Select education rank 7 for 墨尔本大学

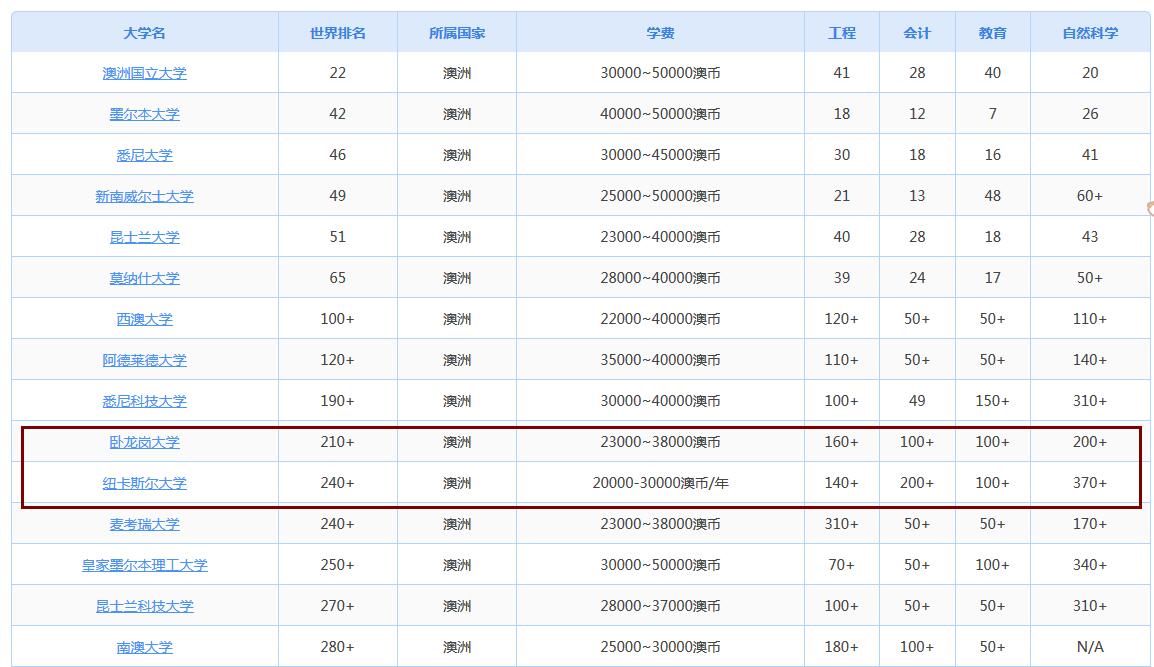click(993, 114)
